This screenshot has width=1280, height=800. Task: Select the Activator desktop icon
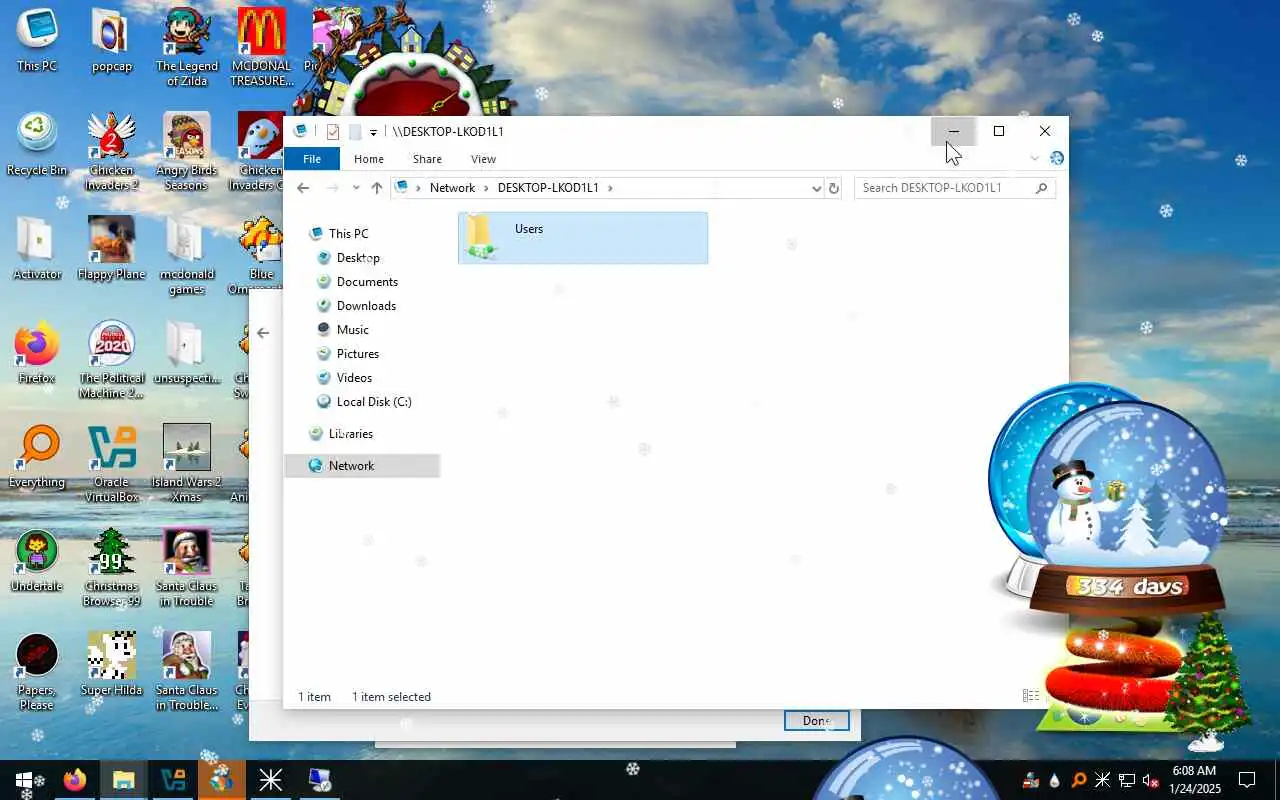[x=37, y=249]
